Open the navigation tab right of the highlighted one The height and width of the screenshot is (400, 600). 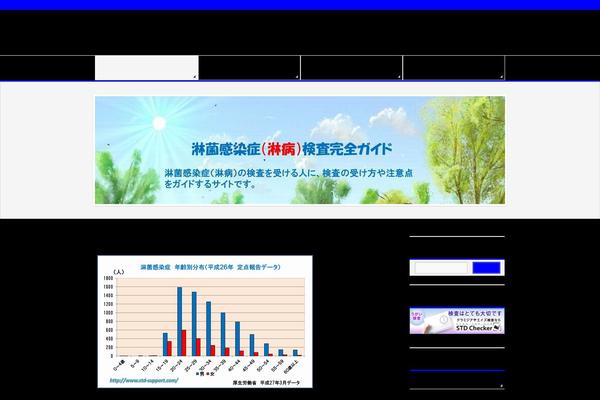point(249,68)
